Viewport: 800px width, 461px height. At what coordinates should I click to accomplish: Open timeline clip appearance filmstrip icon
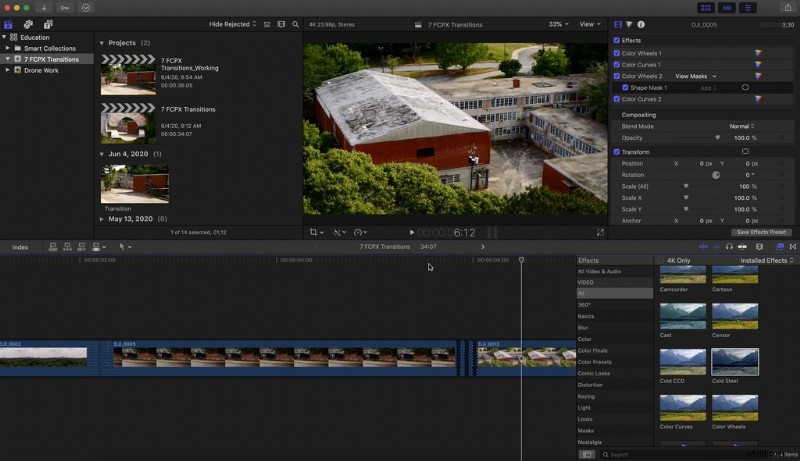[759, 247]
